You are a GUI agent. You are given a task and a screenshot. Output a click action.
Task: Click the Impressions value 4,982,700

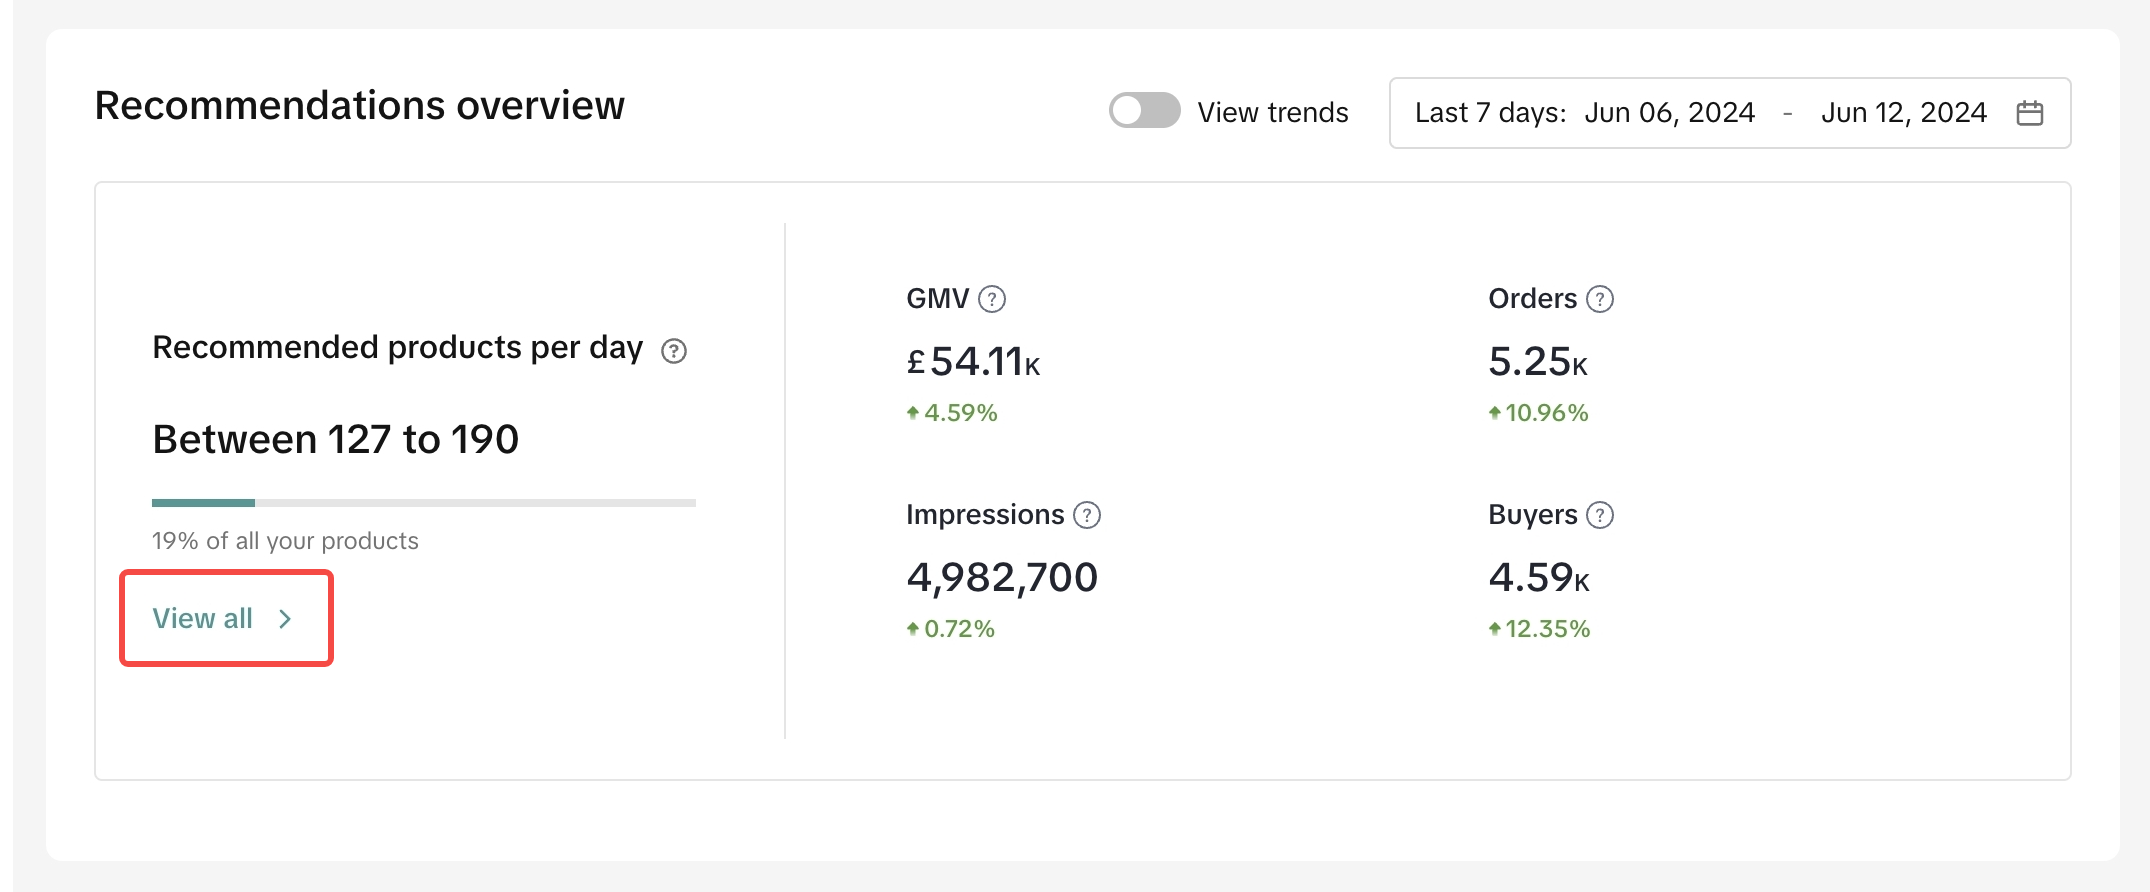(x=1002, y=578)
